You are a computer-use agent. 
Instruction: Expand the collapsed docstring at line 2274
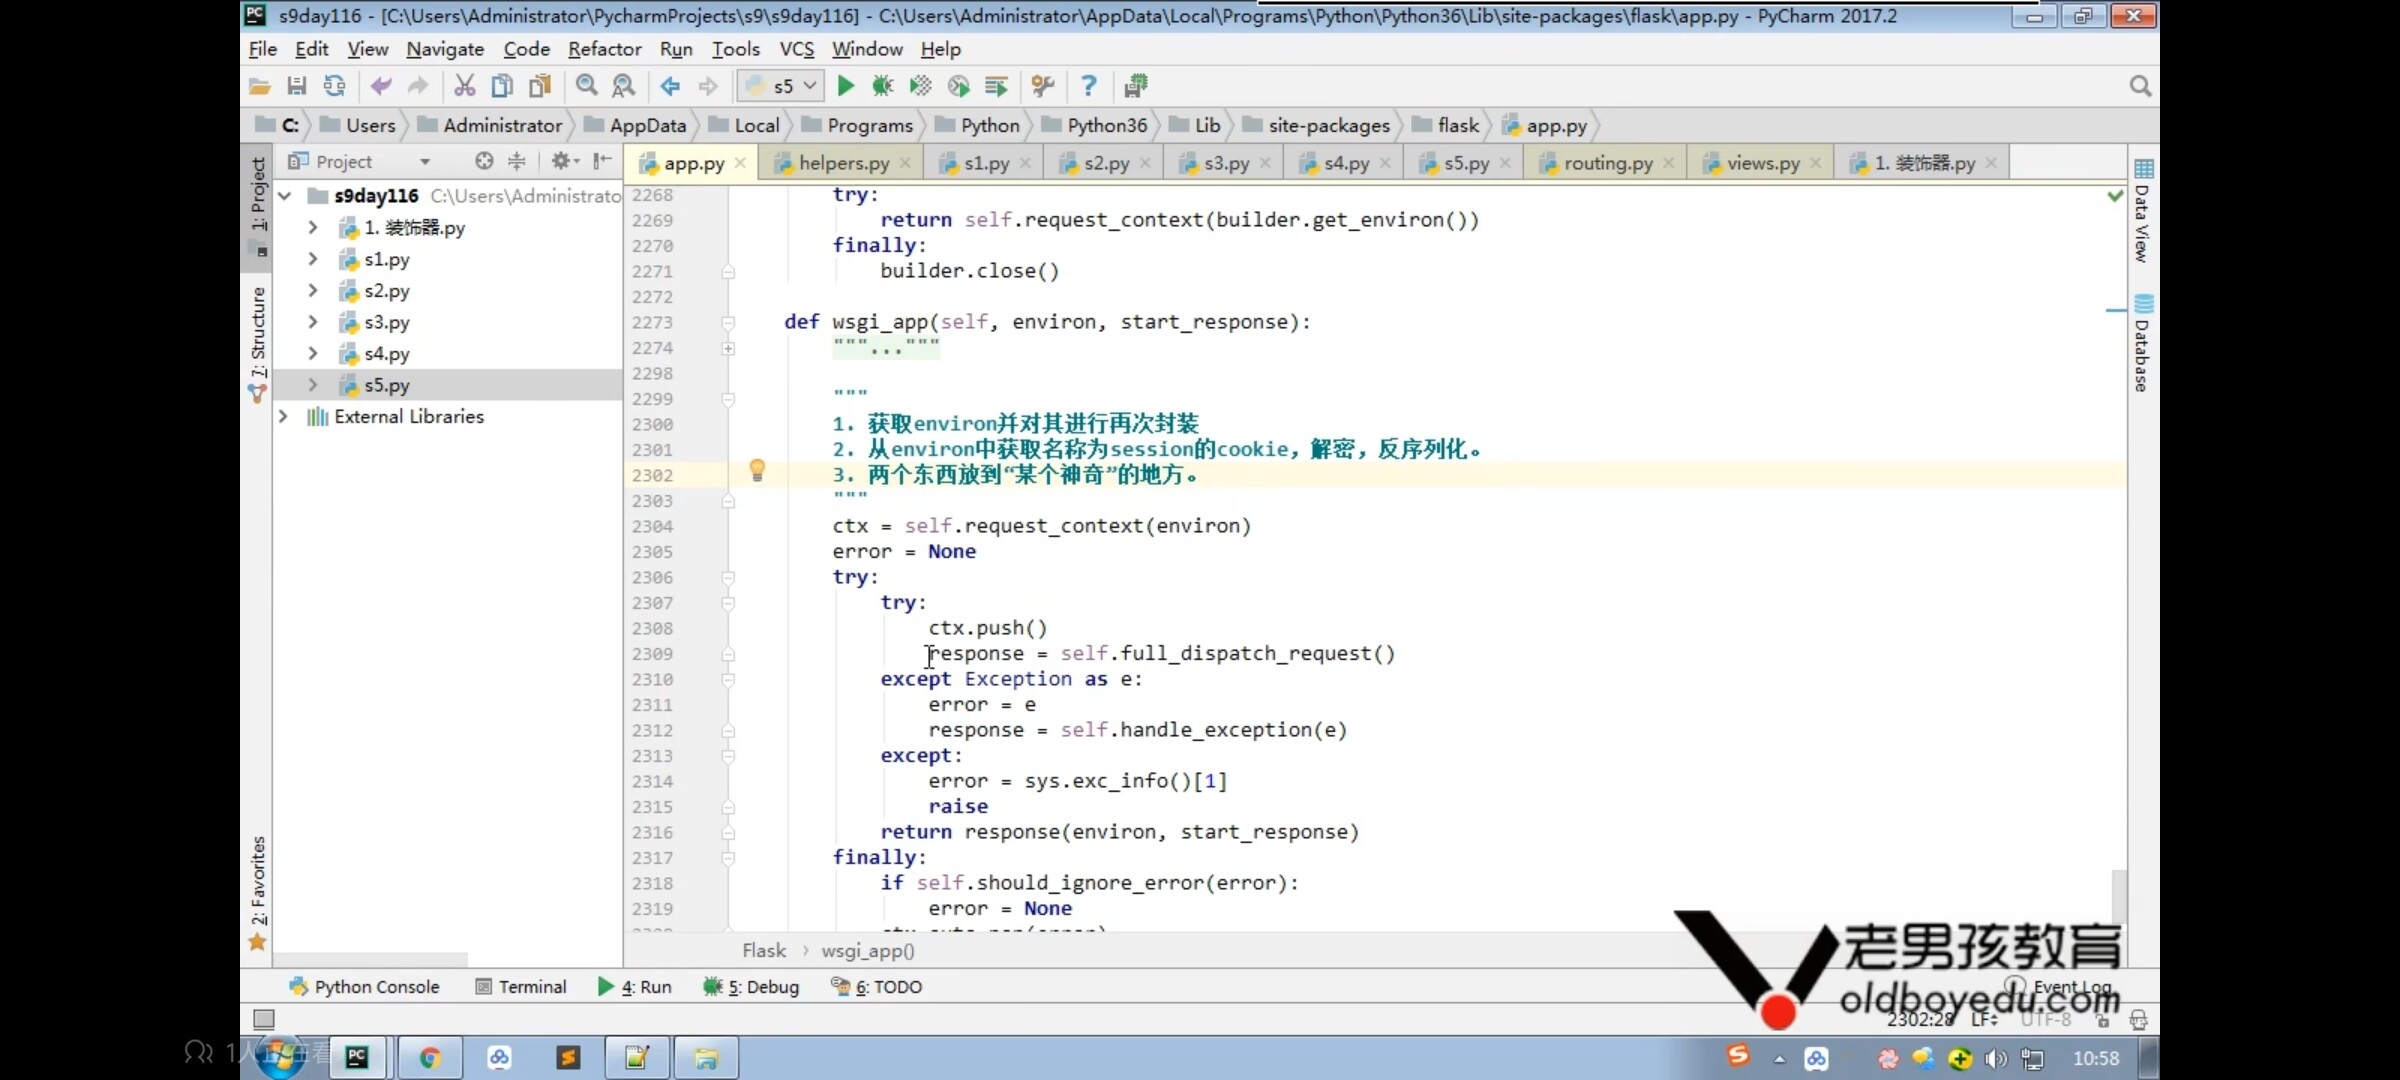tap(728, 348)
